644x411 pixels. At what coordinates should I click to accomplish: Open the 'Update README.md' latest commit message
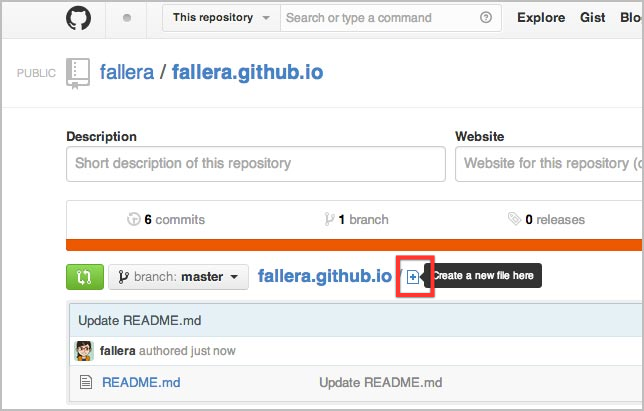[x=140, y=320]
